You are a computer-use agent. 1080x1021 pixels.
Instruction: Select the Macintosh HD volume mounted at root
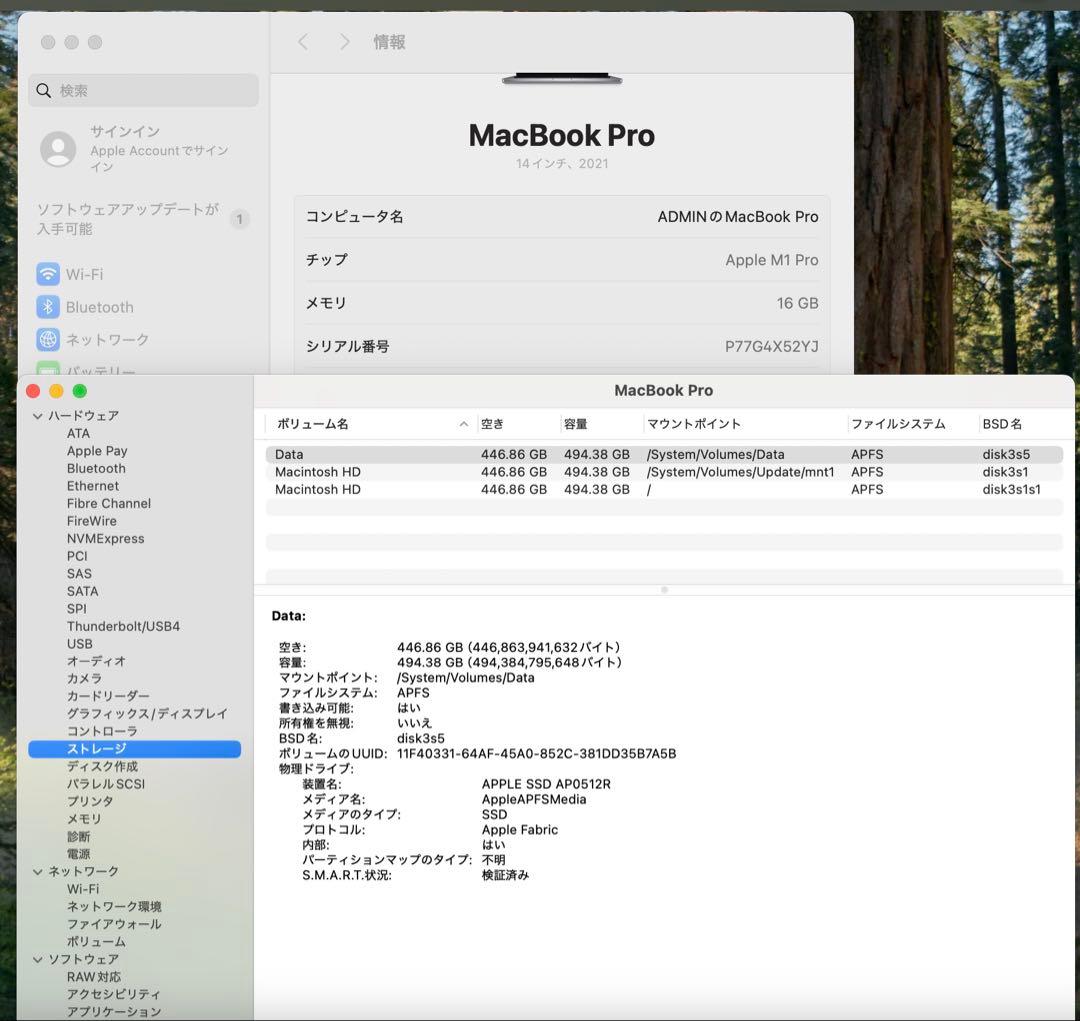[400, 489]
